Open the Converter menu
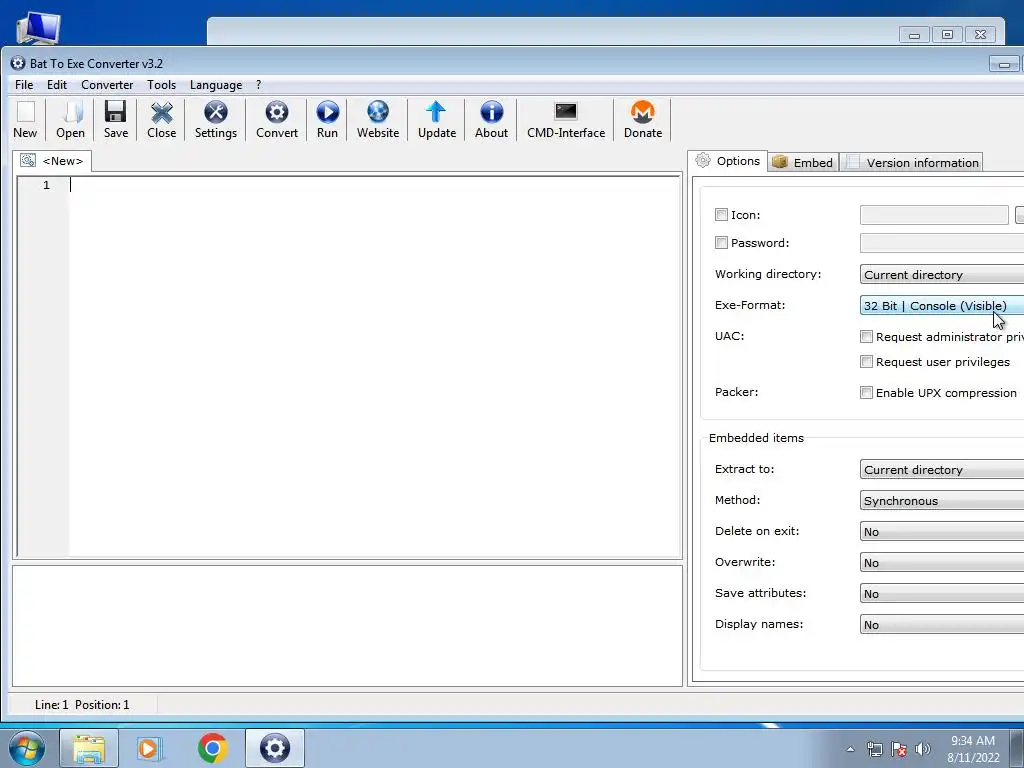 point(107,85)
